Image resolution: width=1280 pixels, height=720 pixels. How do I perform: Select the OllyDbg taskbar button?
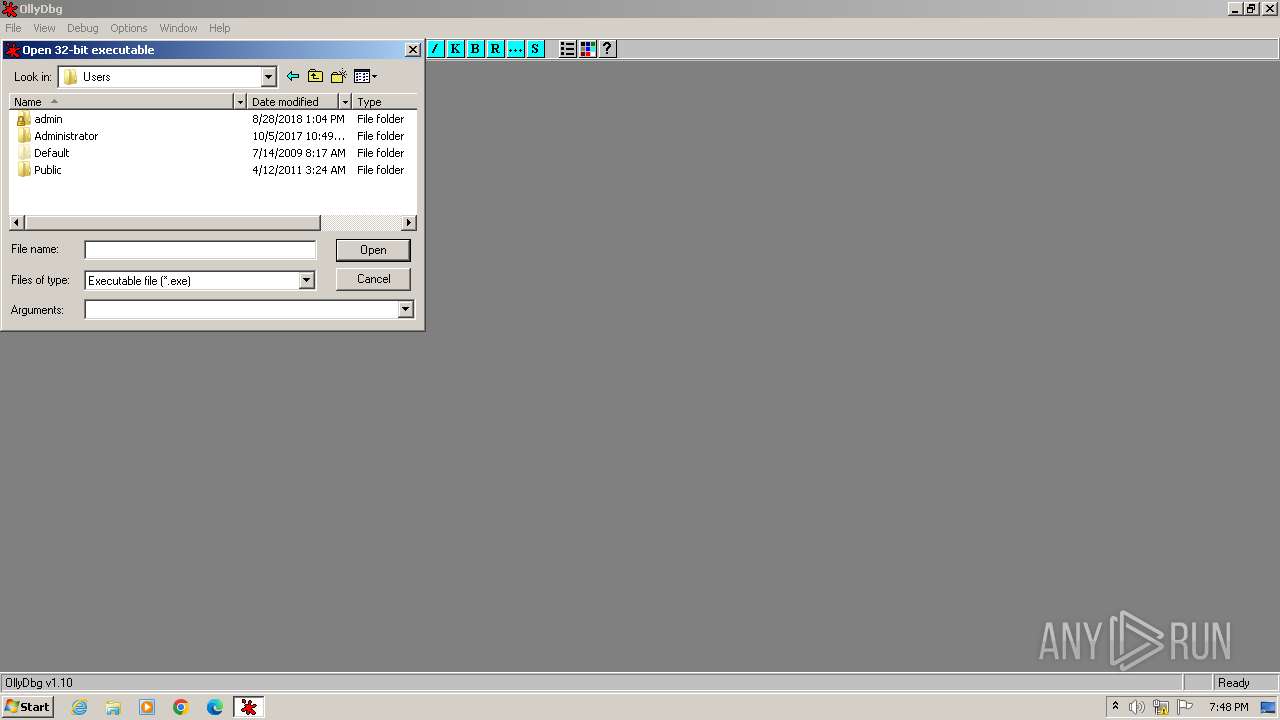click(249, 707)
